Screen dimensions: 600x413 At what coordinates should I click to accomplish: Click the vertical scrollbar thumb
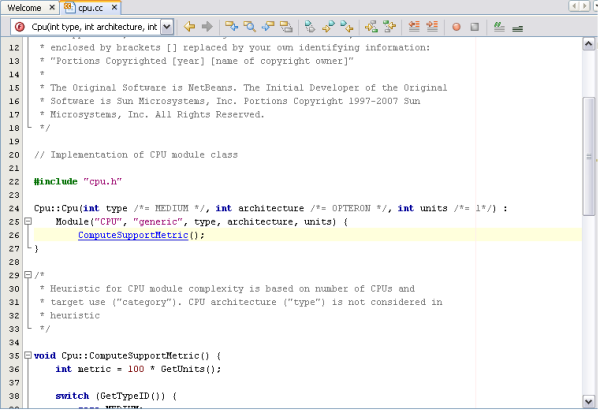(x=589, y=156)
